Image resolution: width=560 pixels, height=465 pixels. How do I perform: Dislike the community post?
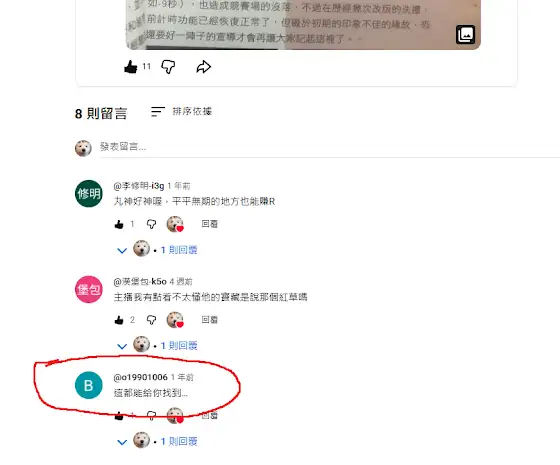(168, 67)
